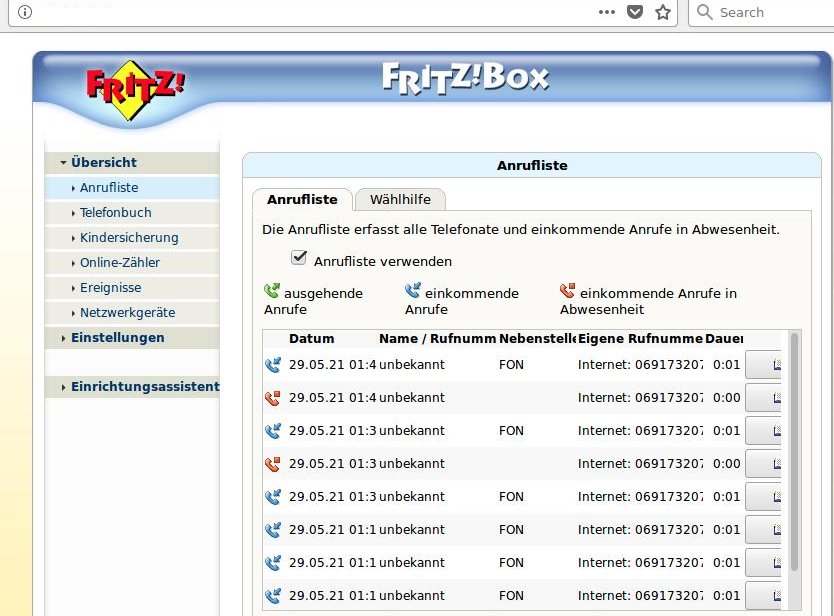
Task: Open the page actions three-dot menu
Action: point(606,12)
